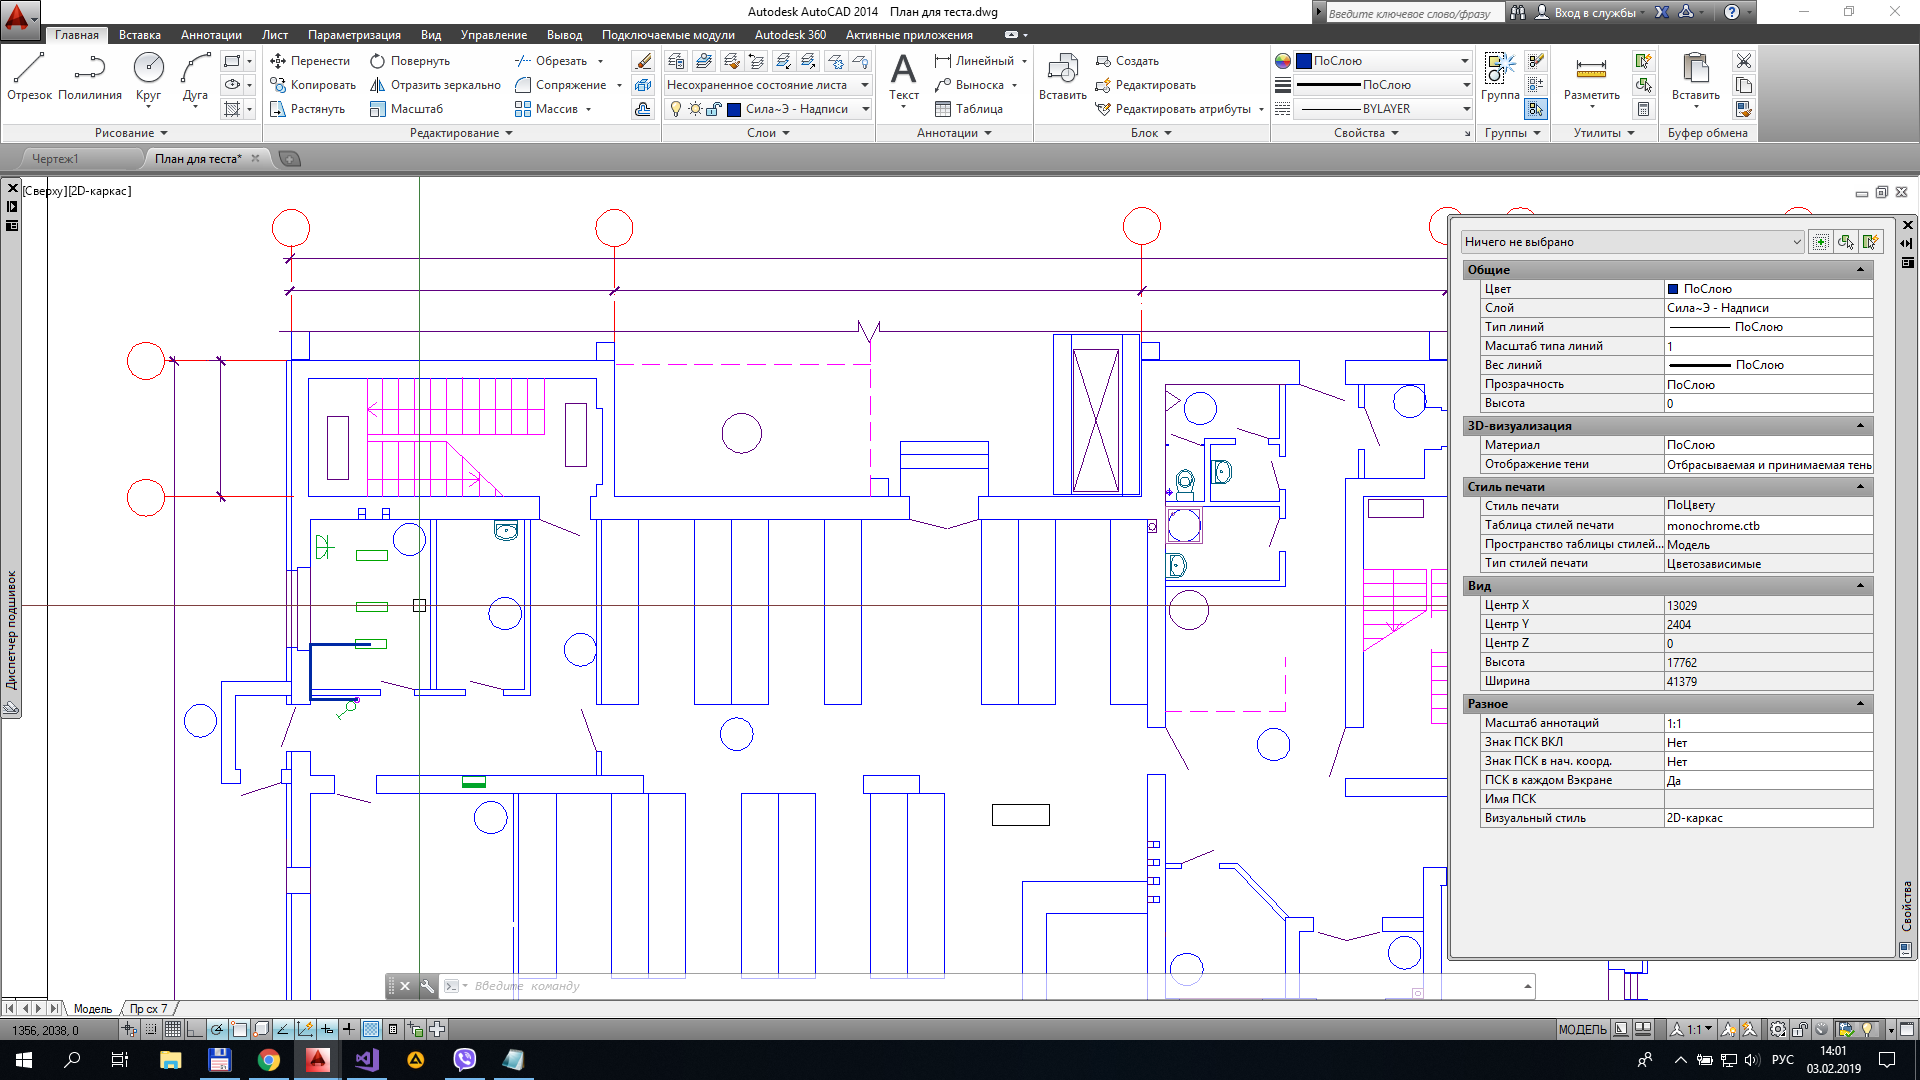This screenshot has width=1920, height=1080.
Task: Open the Аннотации ribbon tab
Action: click(x=211, y=35)
